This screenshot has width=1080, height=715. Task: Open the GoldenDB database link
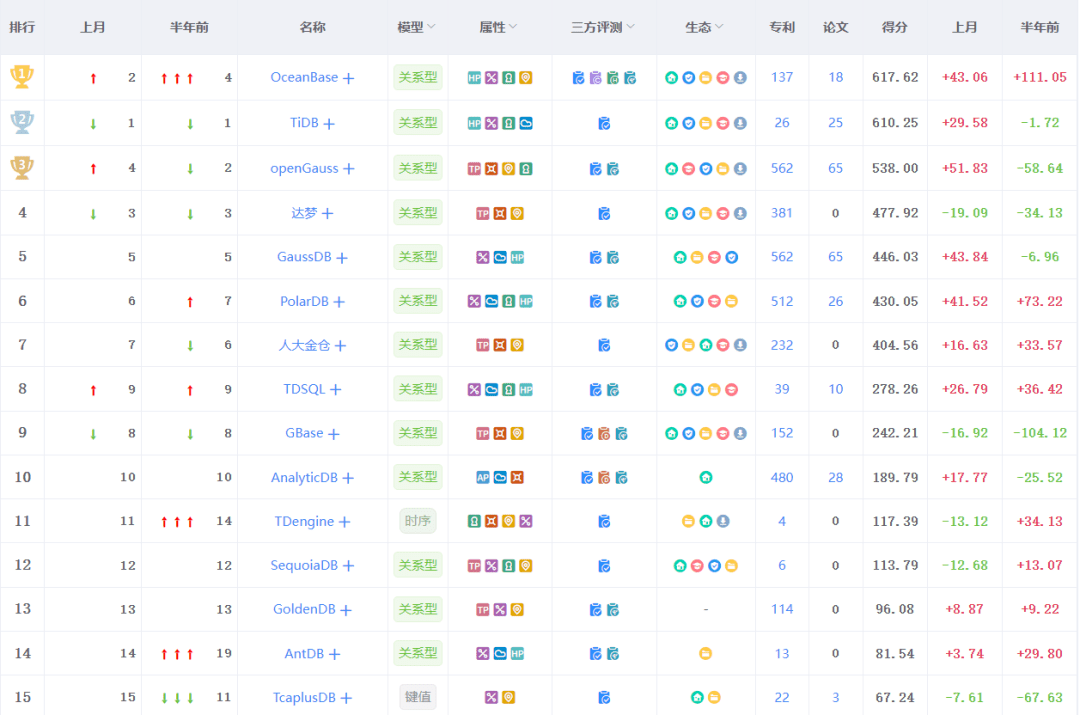(304, 609)
